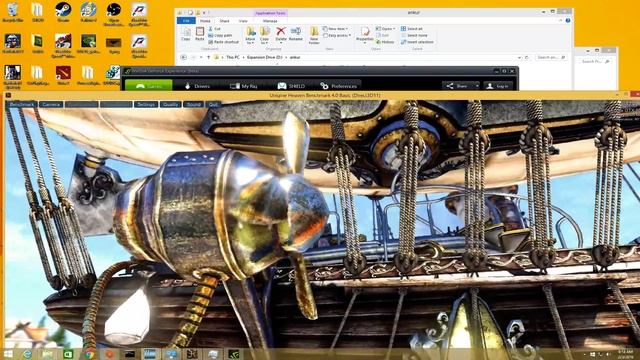Click the Explorer help question mark icon

(x=568, y=20)
